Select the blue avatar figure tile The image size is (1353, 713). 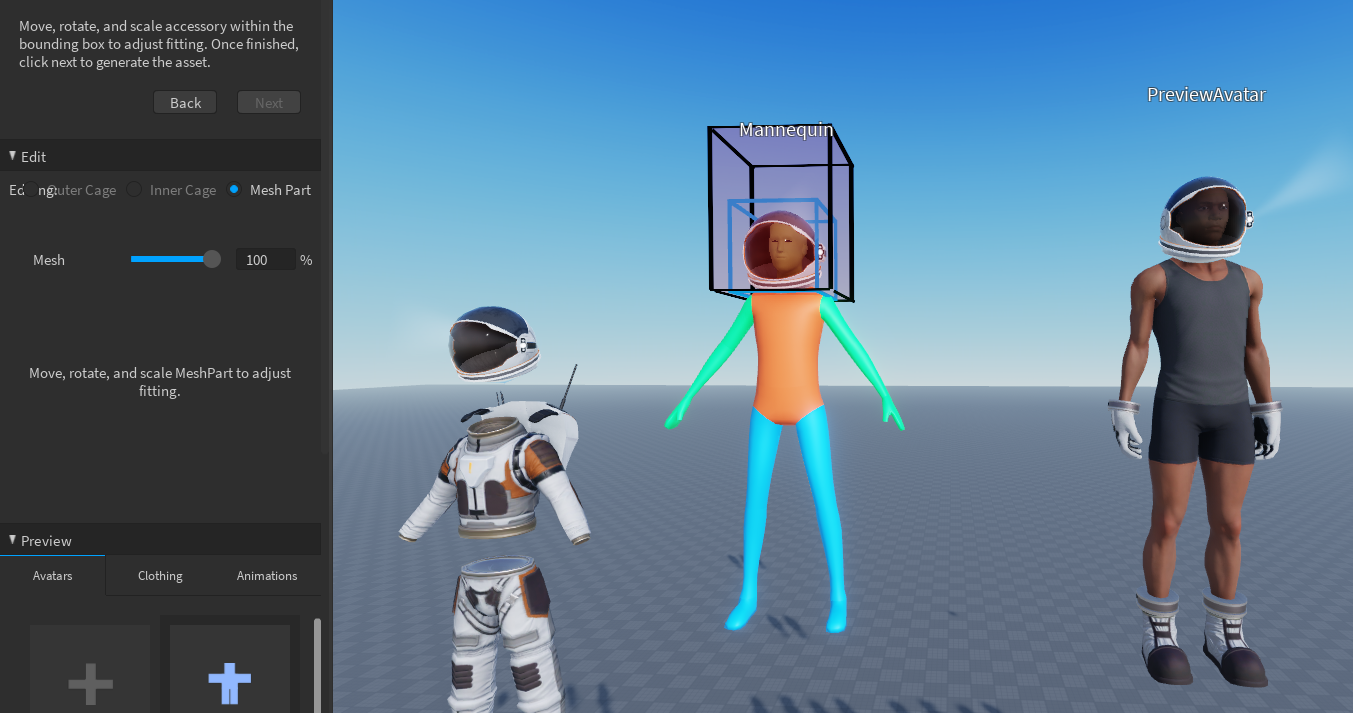click(x=230, y=669)
